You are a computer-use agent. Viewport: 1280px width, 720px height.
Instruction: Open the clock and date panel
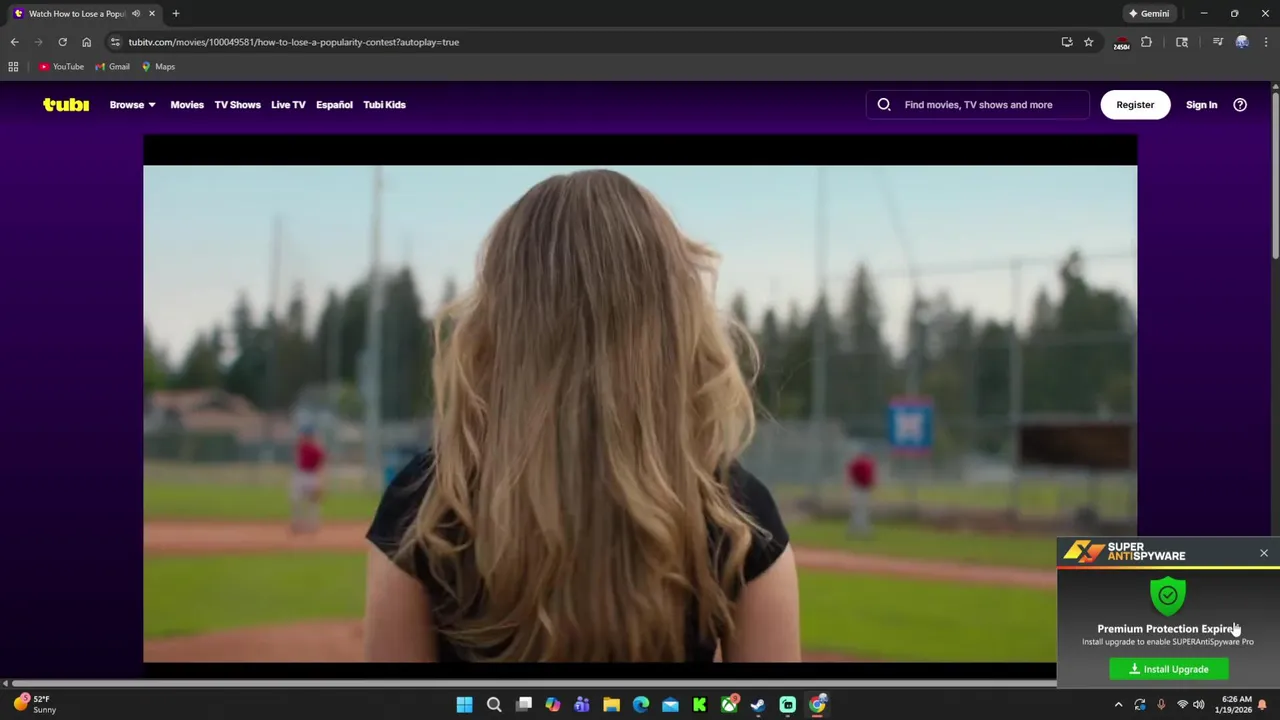pos(1236,704)
